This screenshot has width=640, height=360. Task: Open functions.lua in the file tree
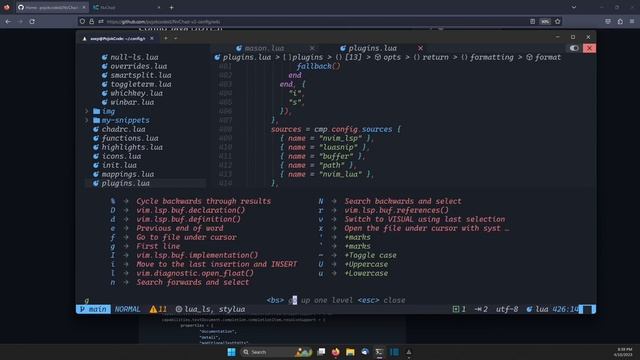pyautogui.click(x=130, y=138)
